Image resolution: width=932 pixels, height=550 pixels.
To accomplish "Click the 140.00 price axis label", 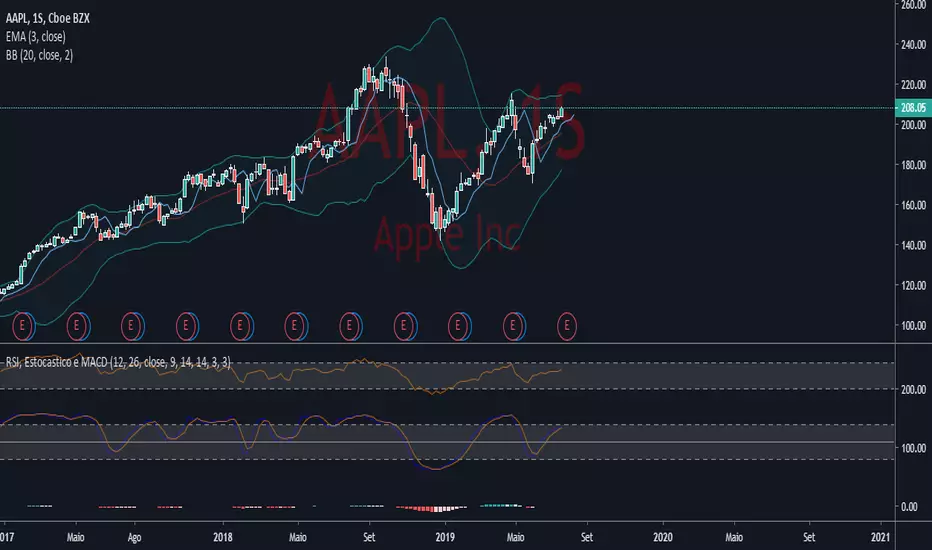I will click(x=913, y=246).
